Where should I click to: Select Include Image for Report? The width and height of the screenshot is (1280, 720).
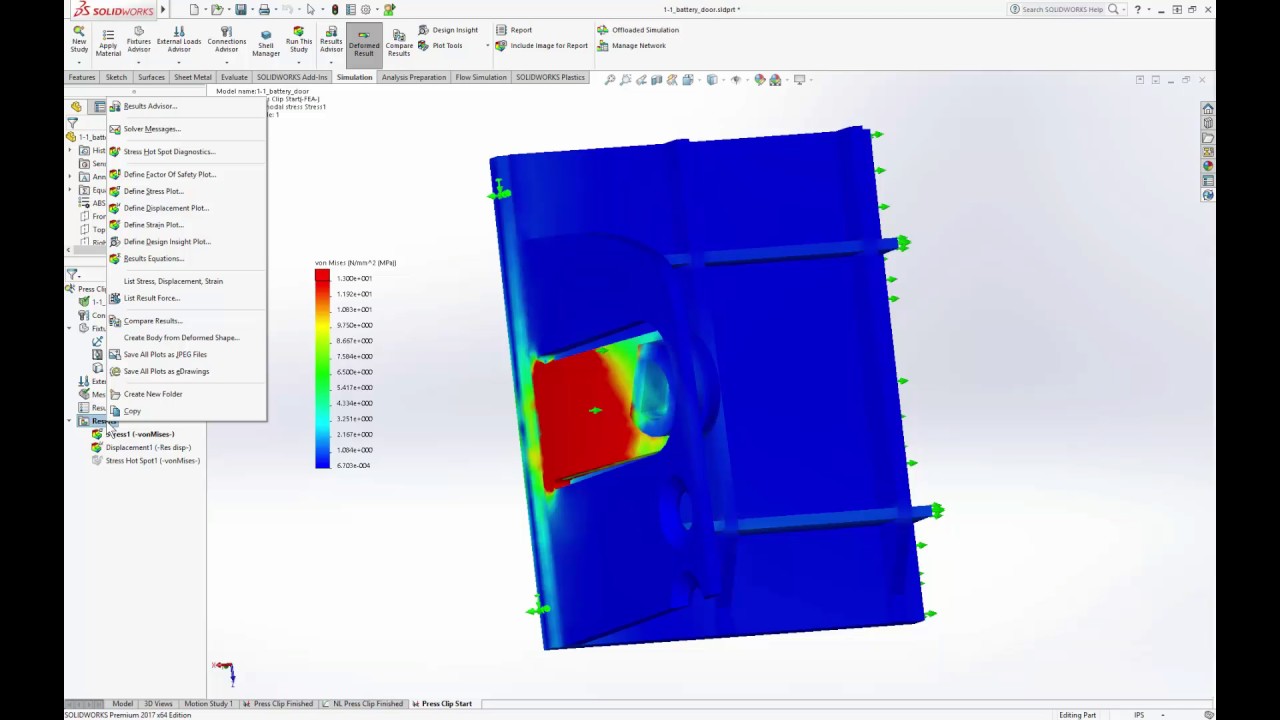click(x=542, y=45)
